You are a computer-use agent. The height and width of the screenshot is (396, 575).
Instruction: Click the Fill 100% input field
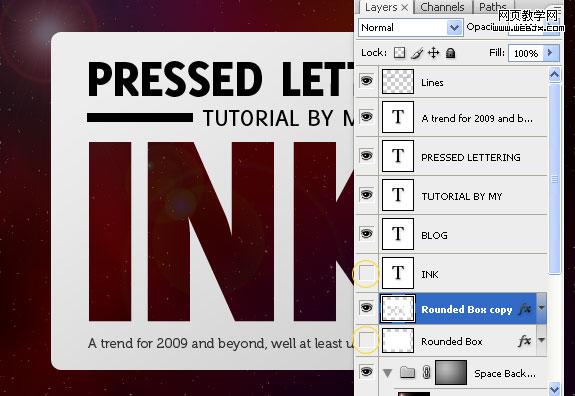526,53
